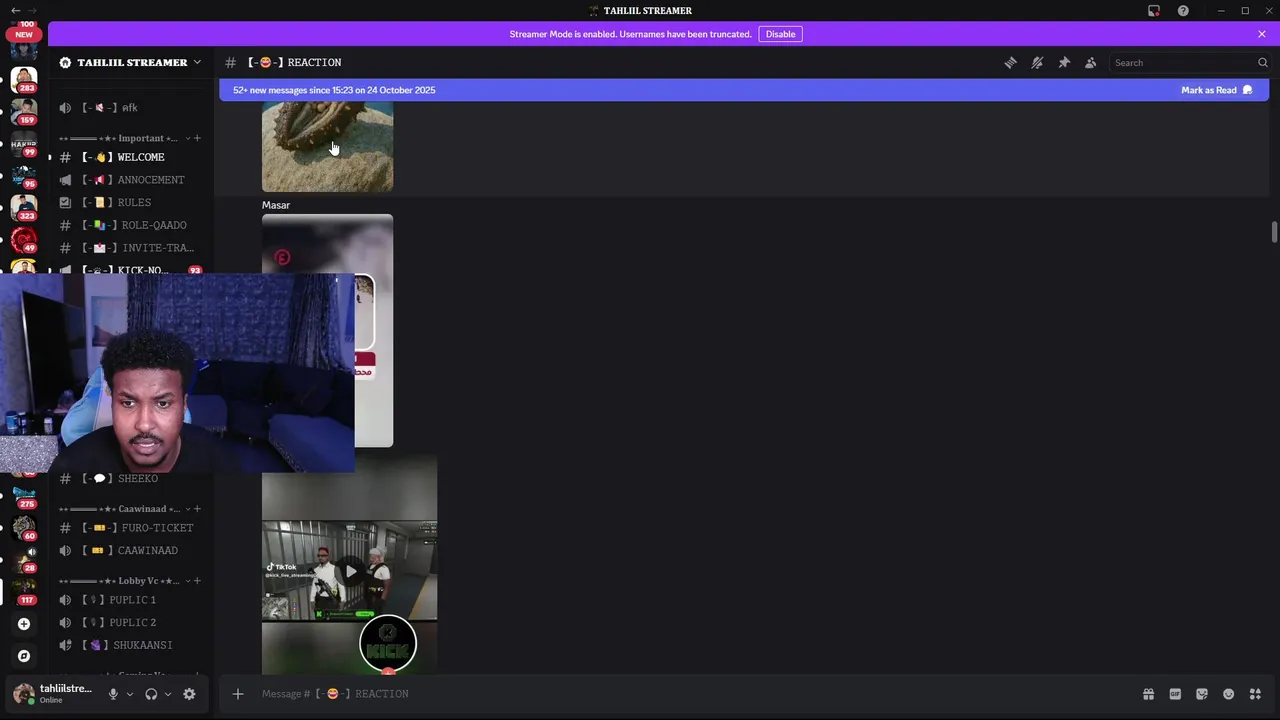Open the RULES channel
Image resolution: width=1280 pixels, height=720 pixels.
[130, 202]
